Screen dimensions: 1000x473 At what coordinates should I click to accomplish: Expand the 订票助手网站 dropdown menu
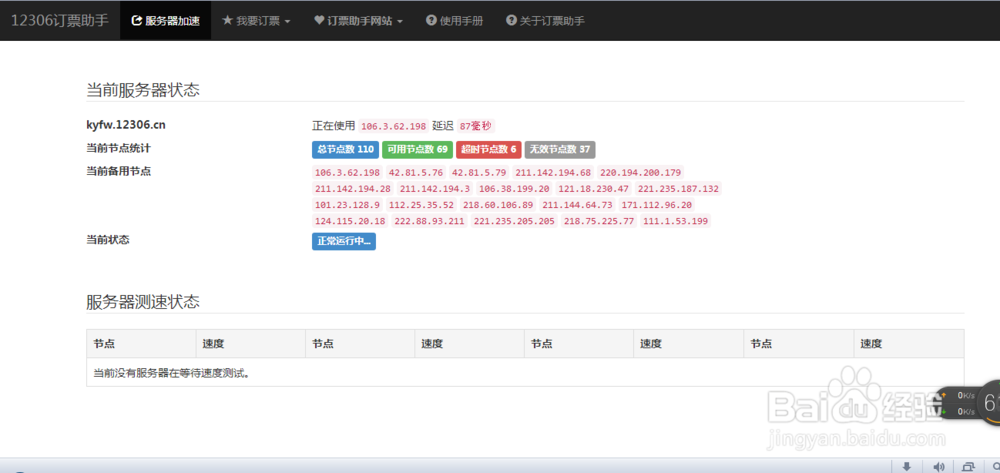coord(358,20)
